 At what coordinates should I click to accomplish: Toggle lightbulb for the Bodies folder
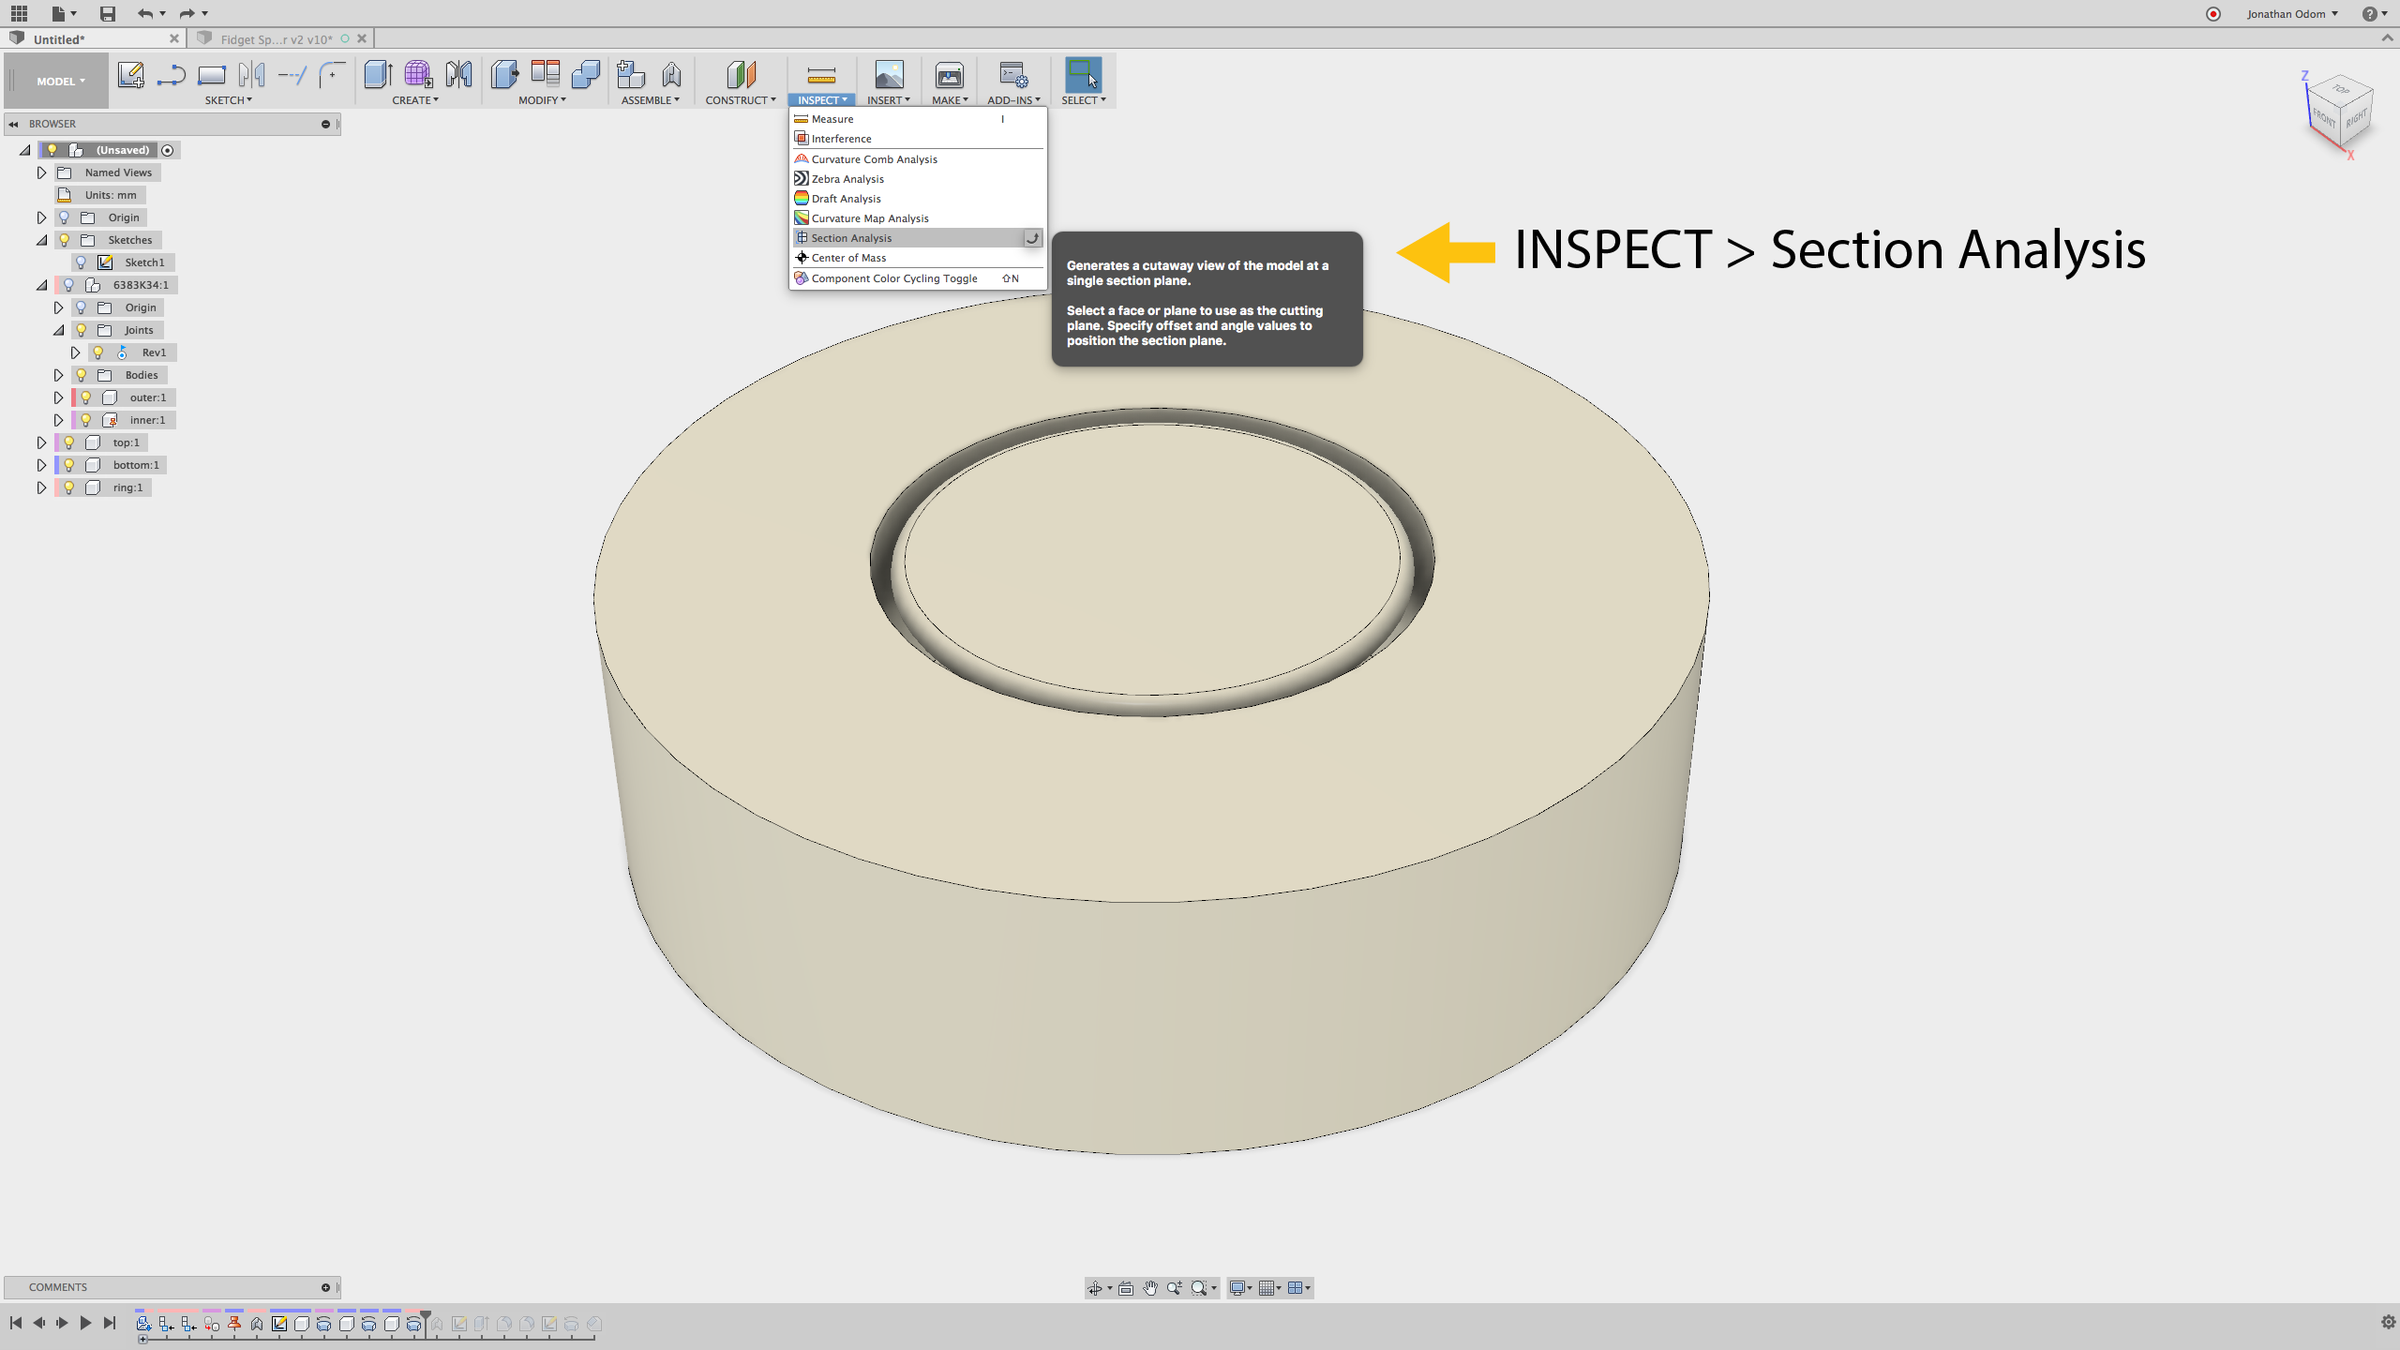[x=82, y=375]
